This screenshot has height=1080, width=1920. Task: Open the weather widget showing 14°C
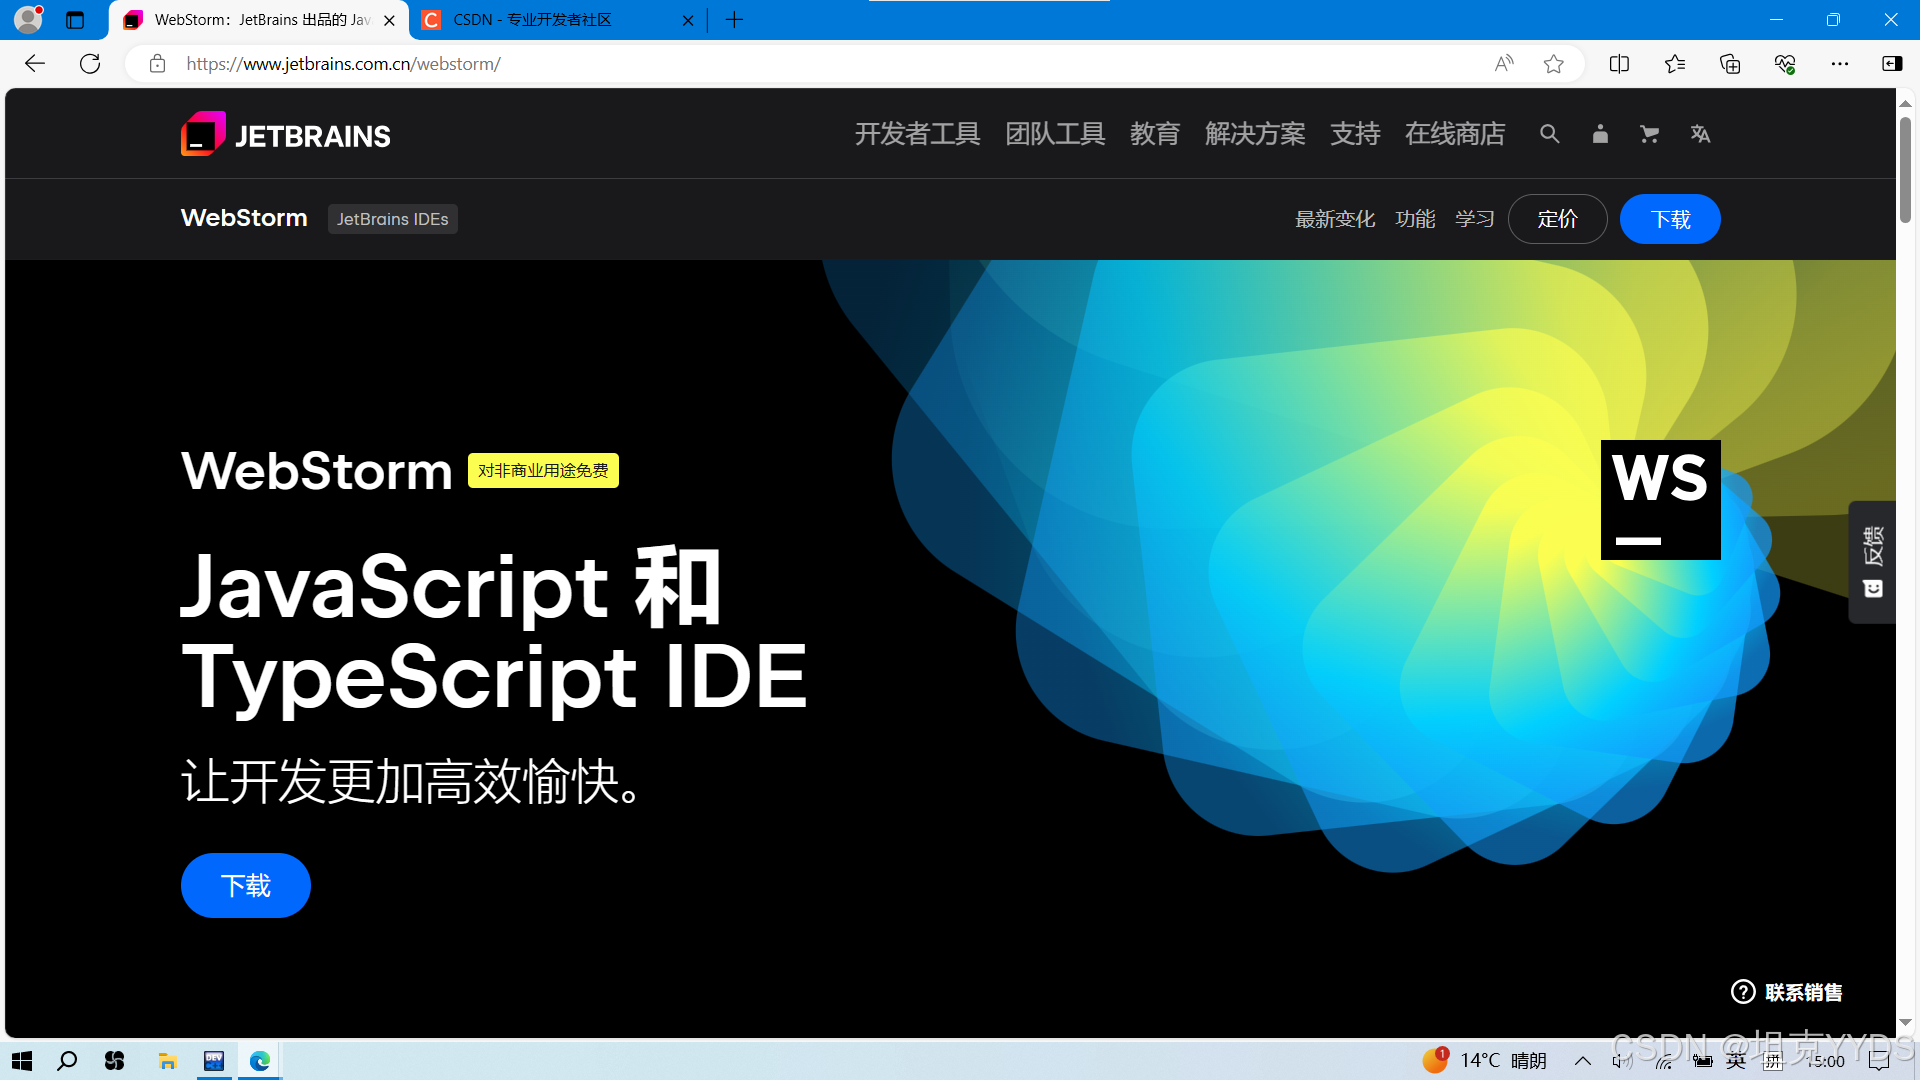coord(1485,1060)
